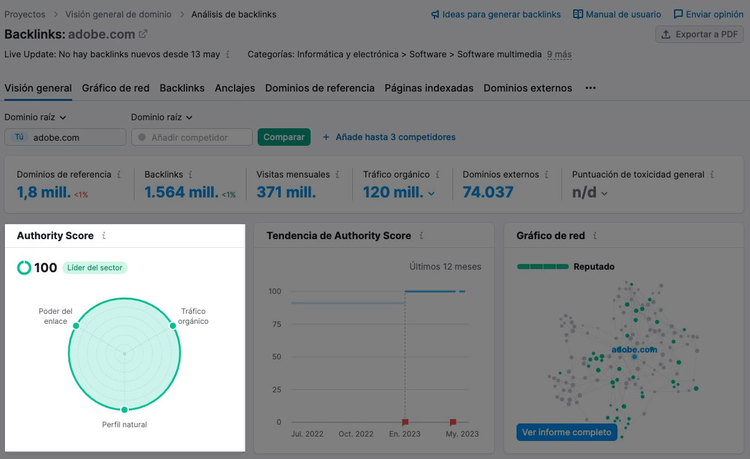Screen dimensions: 750x459
Task: Click the Comparar button
Action: pos(284,137)
